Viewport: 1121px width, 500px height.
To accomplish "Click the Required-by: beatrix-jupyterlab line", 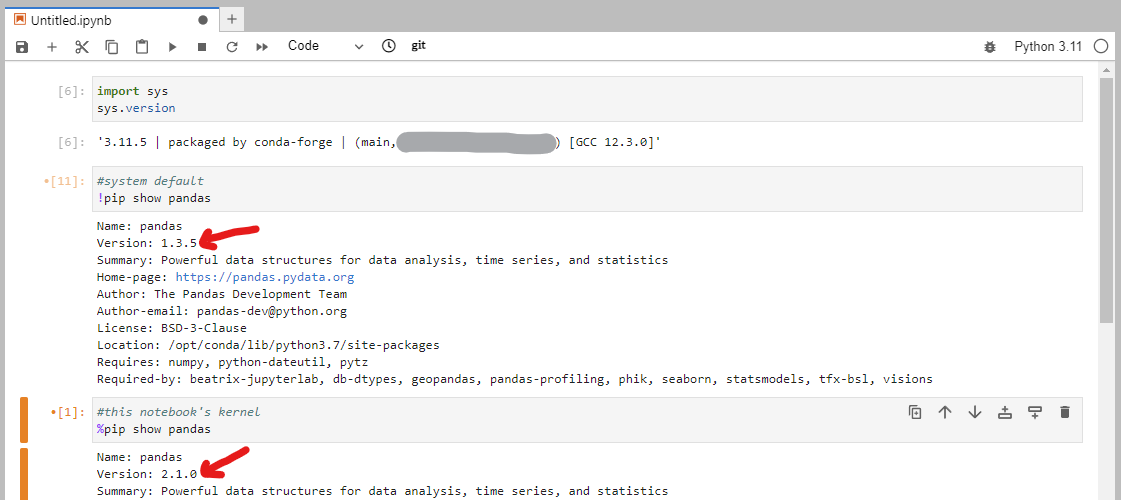I will (x=515, y=379).
